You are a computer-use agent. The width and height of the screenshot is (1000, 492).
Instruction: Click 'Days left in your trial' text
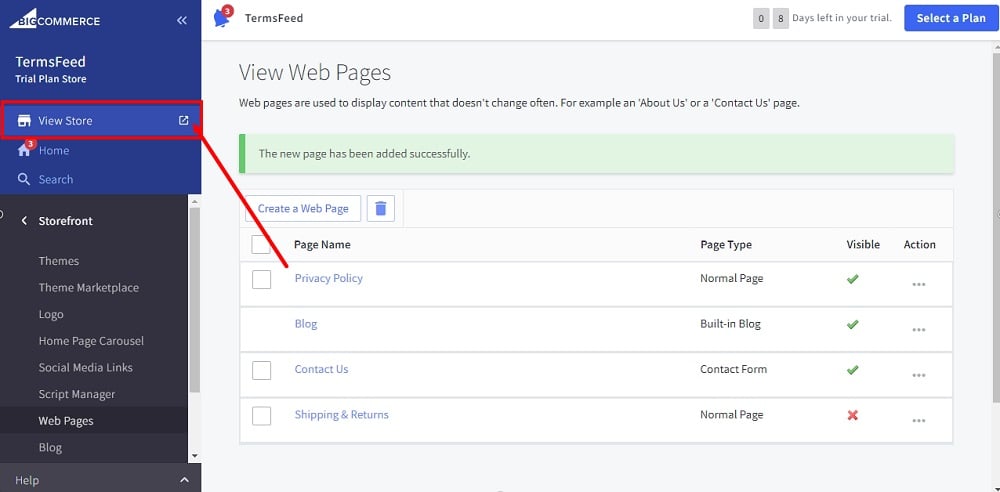842,18
